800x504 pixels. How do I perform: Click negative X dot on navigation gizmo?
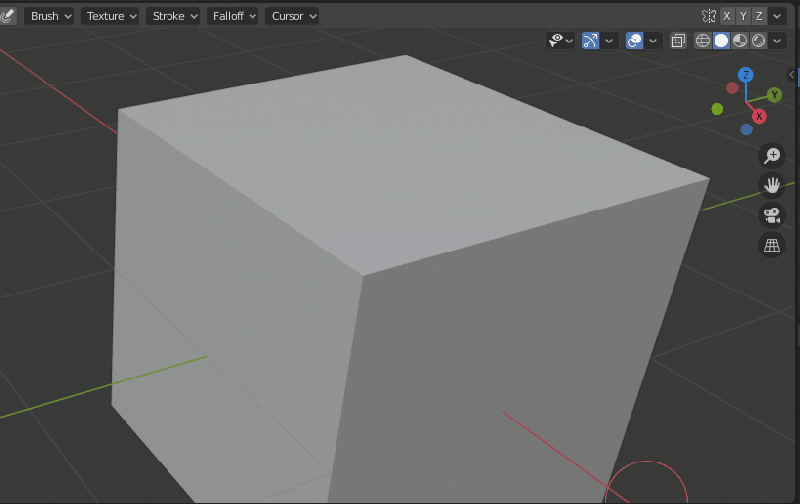[732, 88]
